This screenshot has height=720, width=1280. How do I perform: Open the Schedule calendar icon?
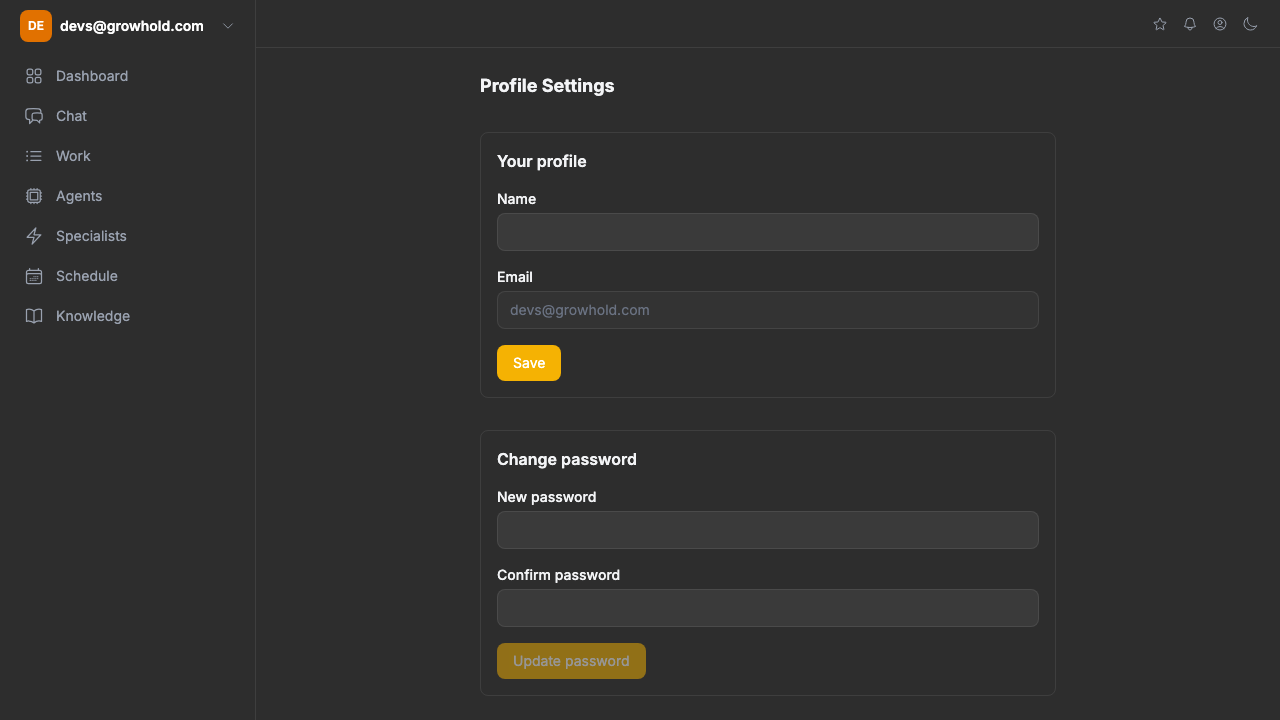click(x=34, y=276)
